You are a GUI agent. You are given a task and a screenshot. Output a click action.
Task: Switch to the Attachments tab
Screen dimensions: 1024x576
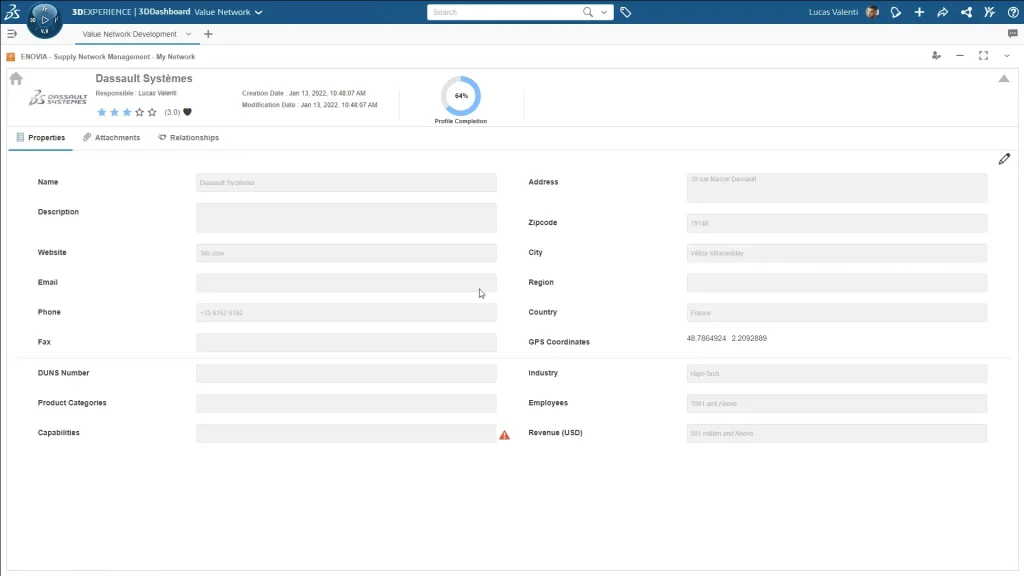[x=111, y=138]
